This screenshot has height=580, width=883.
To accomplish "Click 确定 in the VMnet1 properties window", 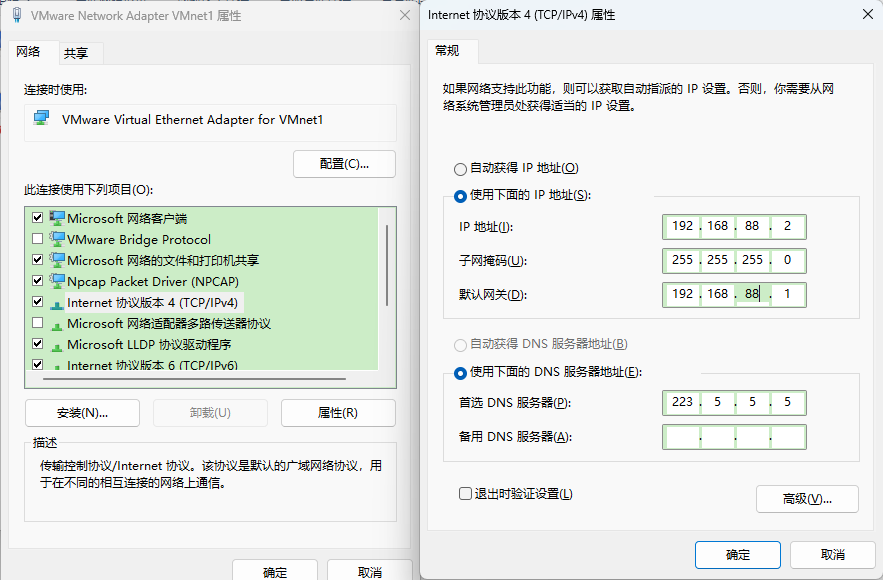I will click(275, 572).
